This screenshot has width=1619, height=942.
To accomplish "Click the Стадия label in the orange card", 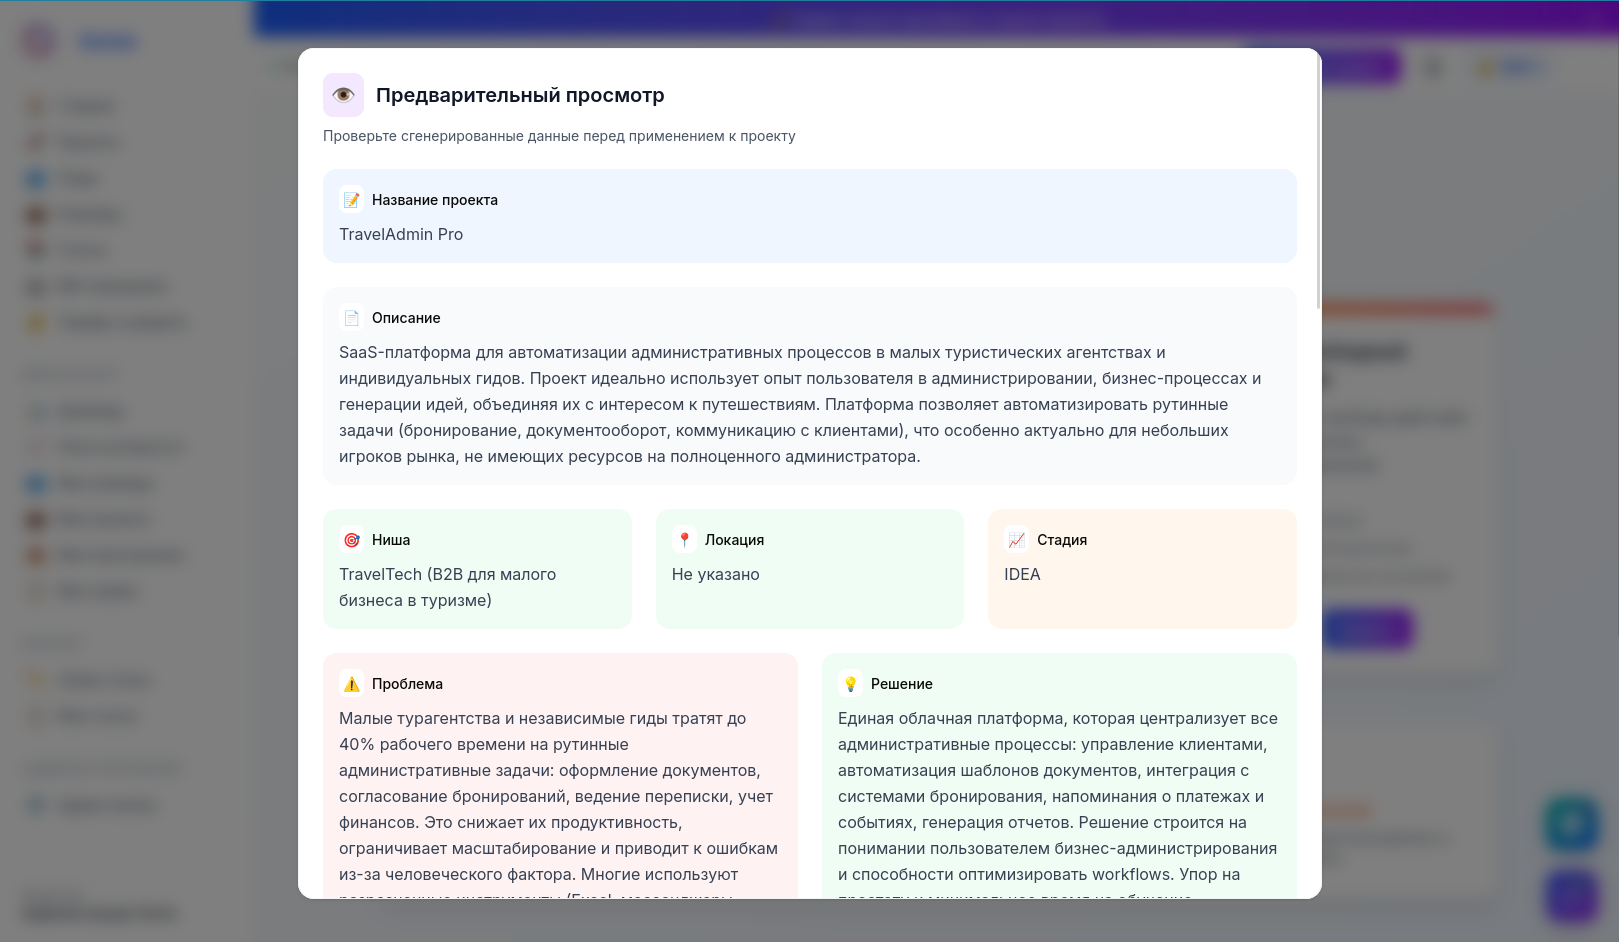I will click(x=1062, y=540).
